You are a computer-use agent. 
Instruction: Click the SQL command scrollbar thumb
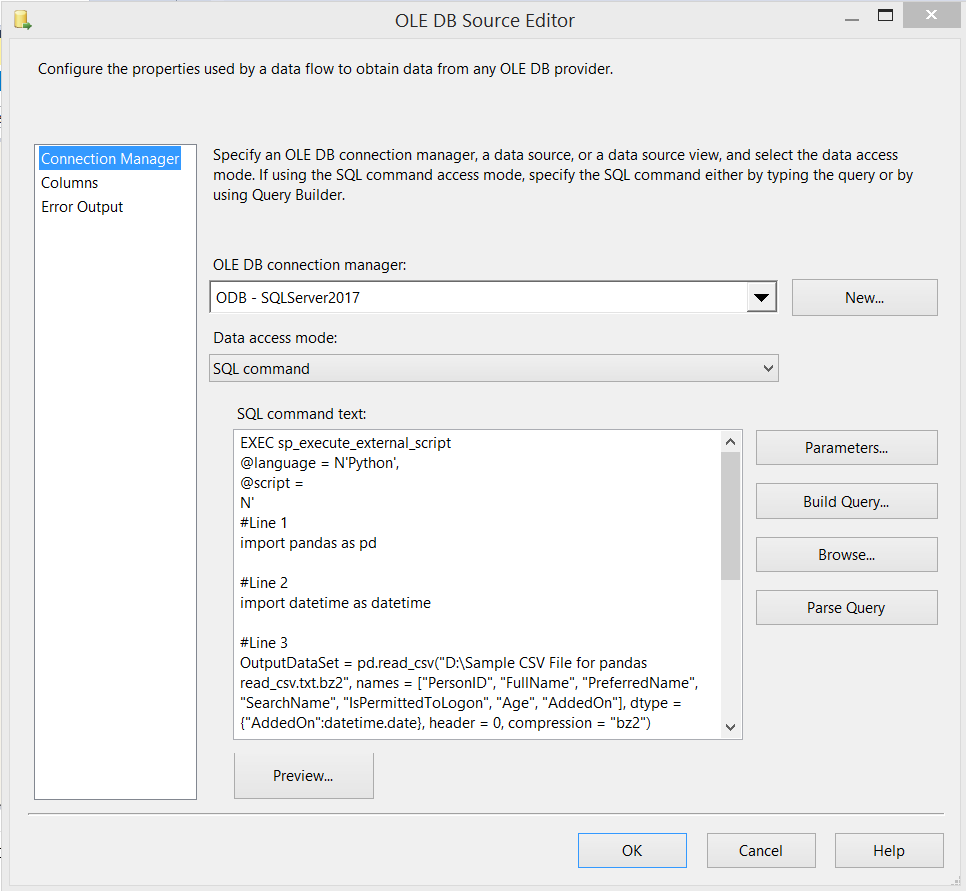tap(731, 516)
